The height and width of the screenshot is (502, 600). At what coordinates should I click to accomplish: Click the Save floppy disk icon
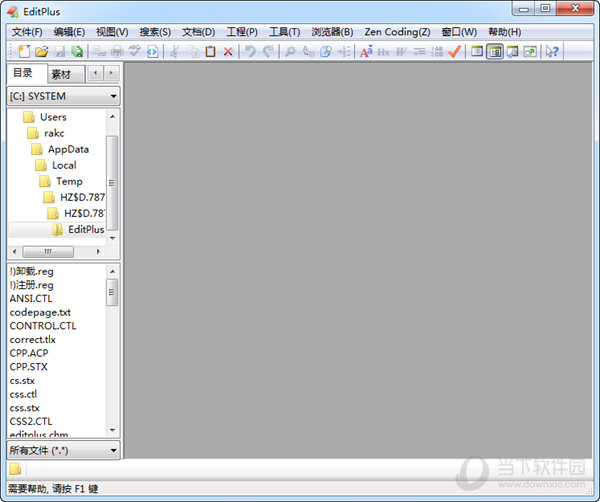59,51
